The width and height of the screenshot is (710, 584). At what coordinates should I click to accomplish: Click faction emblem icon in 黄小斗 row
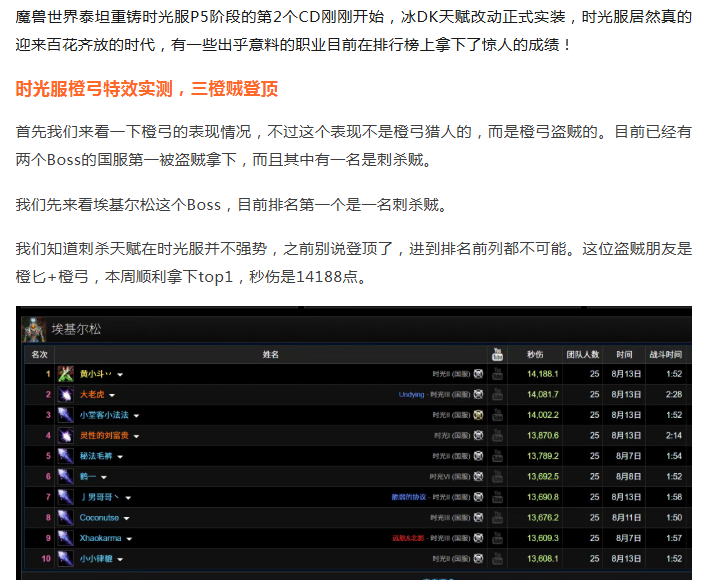click(478, 374)
